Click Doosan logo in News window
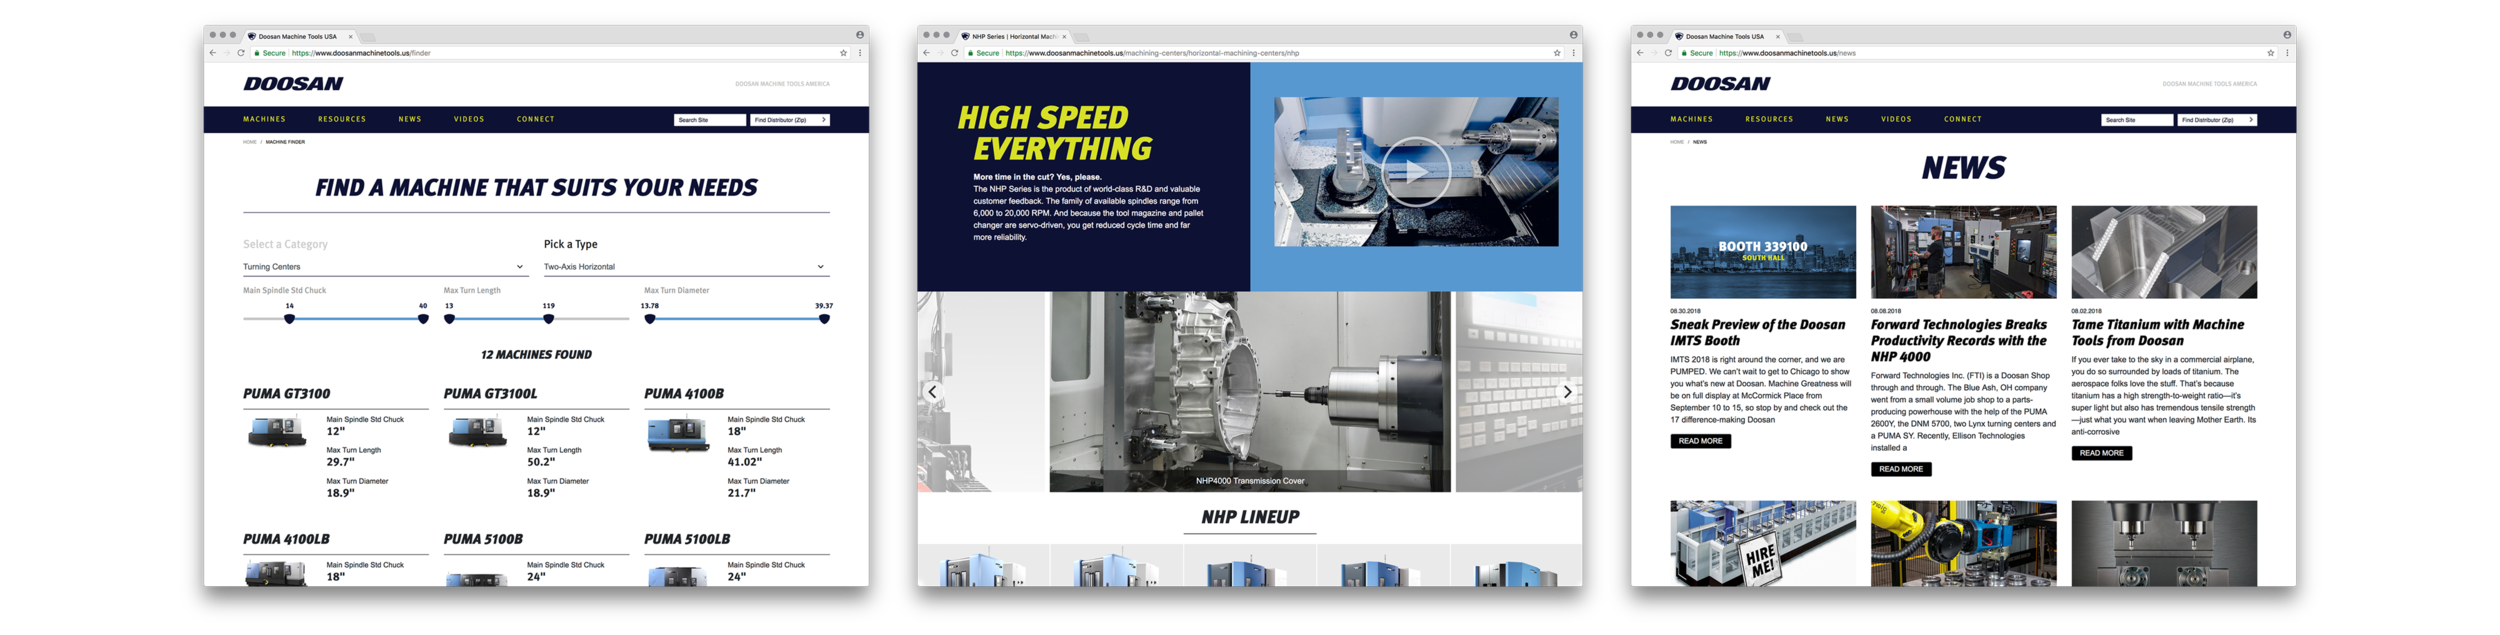This screenshot has height=635, width=2500. point(1720,84)
